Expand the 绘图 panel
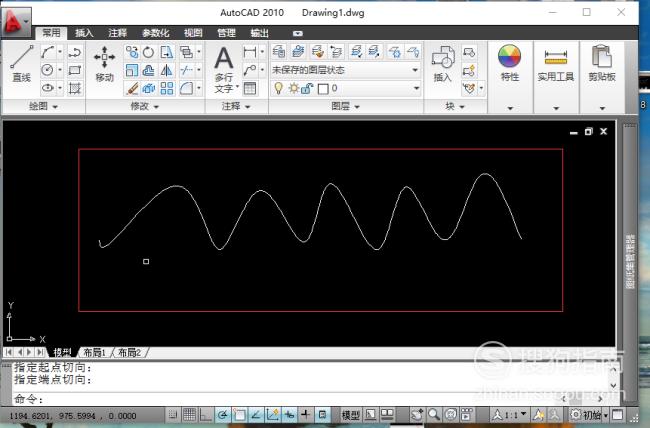Screen dimensions: 650x428 [43, 107]
